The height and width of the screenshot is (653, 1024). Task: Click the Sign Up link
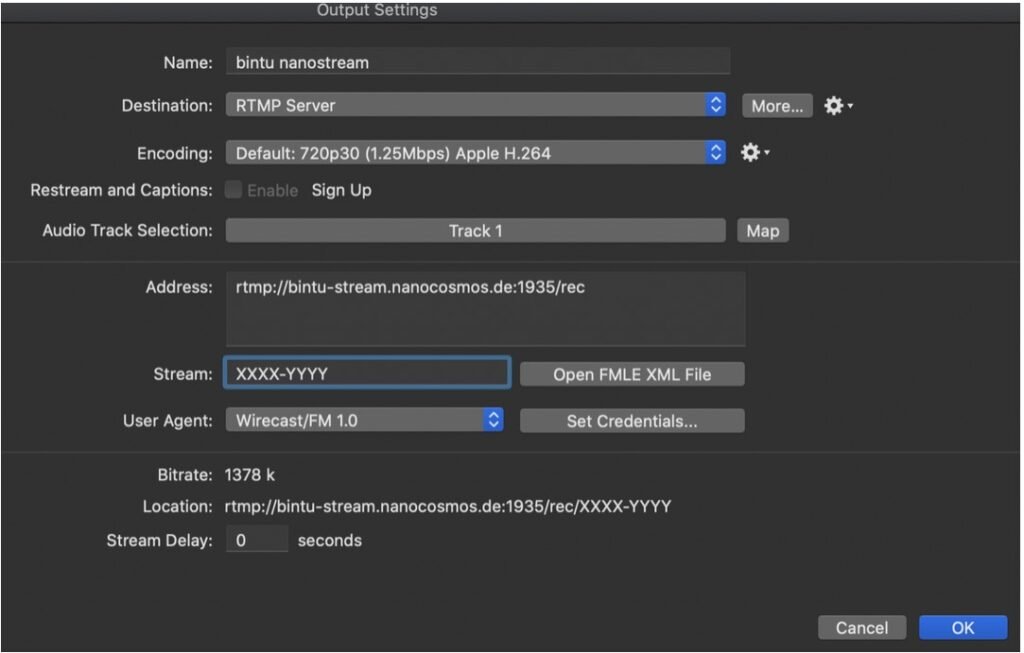pyautogui.click(x=341, y=189)
